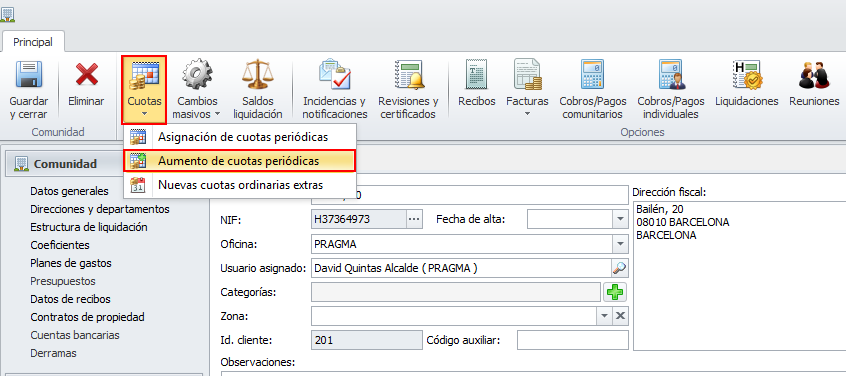The image size is (846, 376).
Task: Expand the Facturas dropdown arrow
Action: (527, 114)
